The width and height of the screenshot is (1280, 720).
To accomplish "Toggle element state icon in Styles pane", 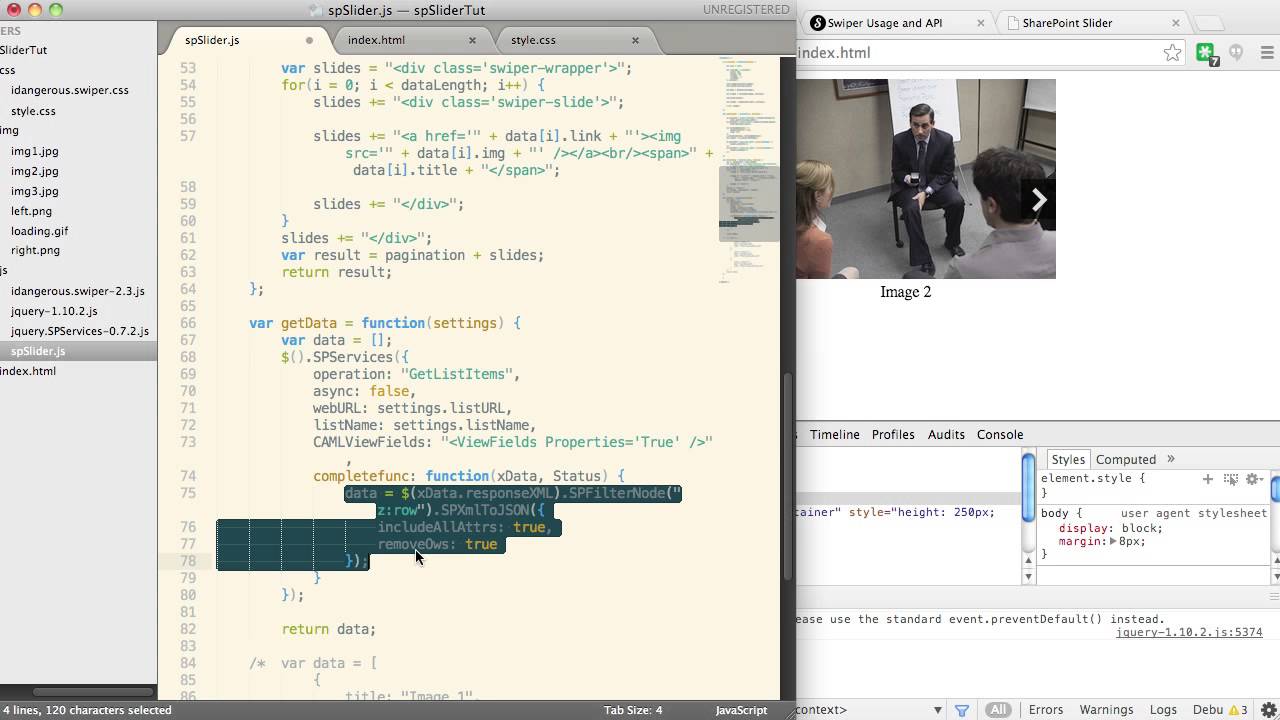I will coord(1231,479).
